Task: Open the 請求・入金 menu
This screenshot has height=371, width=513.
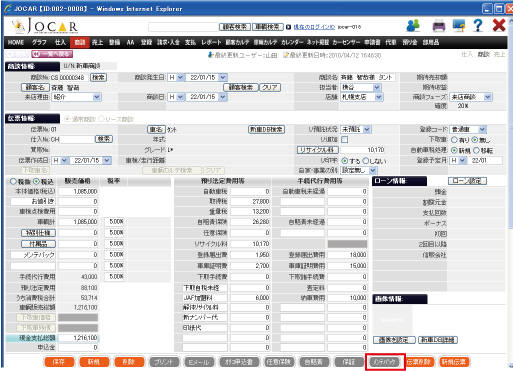Action: tap(168, 42)
